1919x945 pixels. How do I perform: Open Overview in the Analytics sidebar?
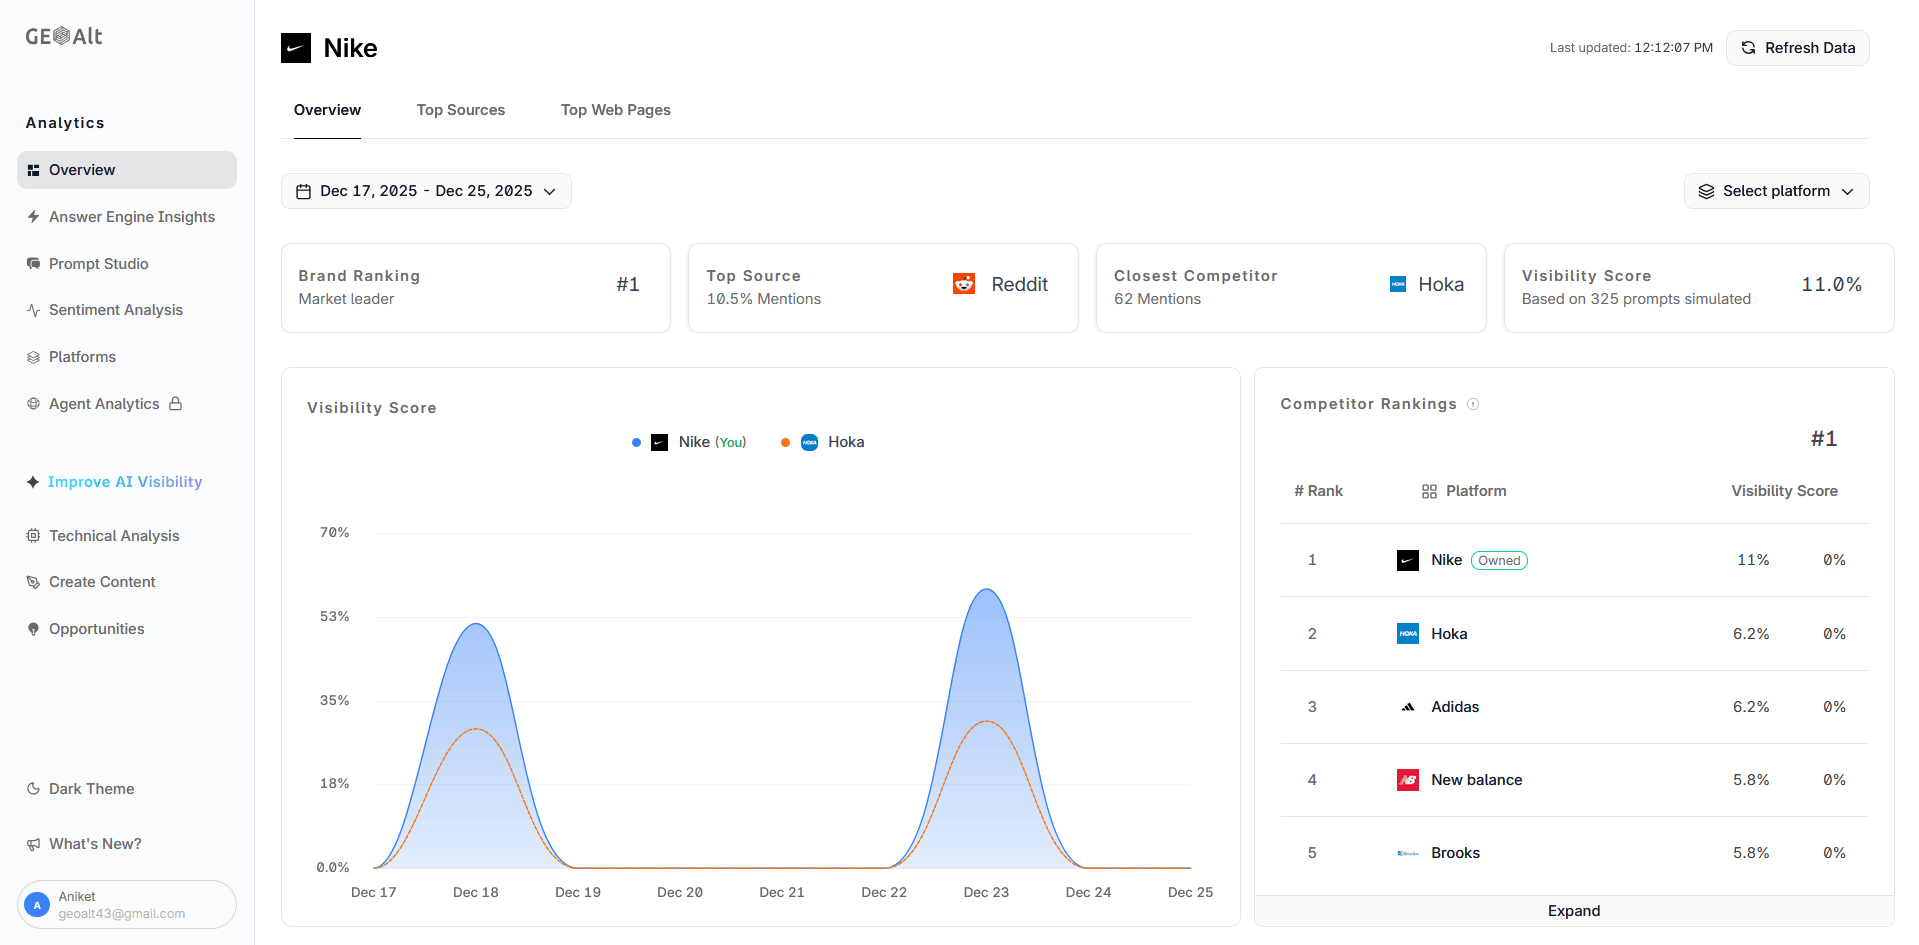127,170
